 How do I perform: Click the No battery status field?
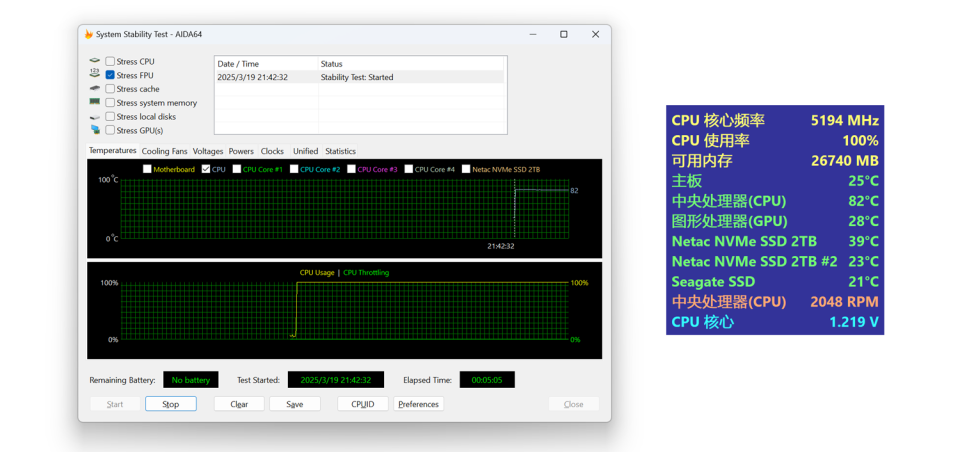point(190,380)
